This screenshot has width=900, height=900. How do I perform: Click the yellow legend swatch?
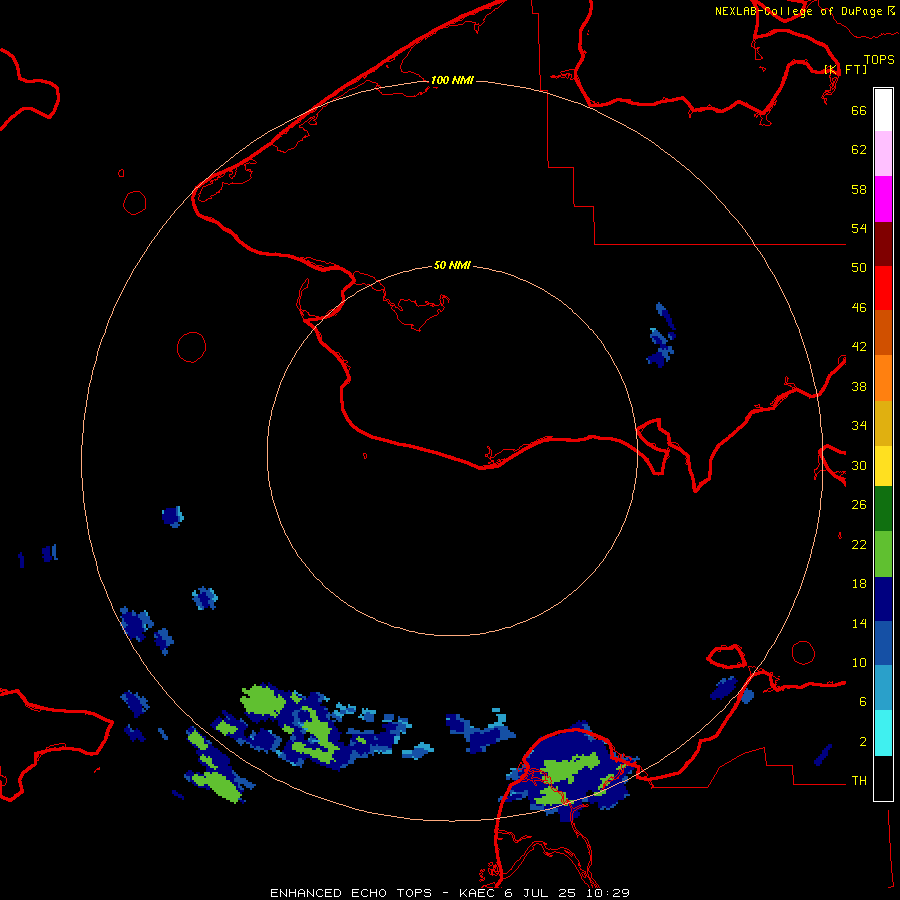click(883, 466)
